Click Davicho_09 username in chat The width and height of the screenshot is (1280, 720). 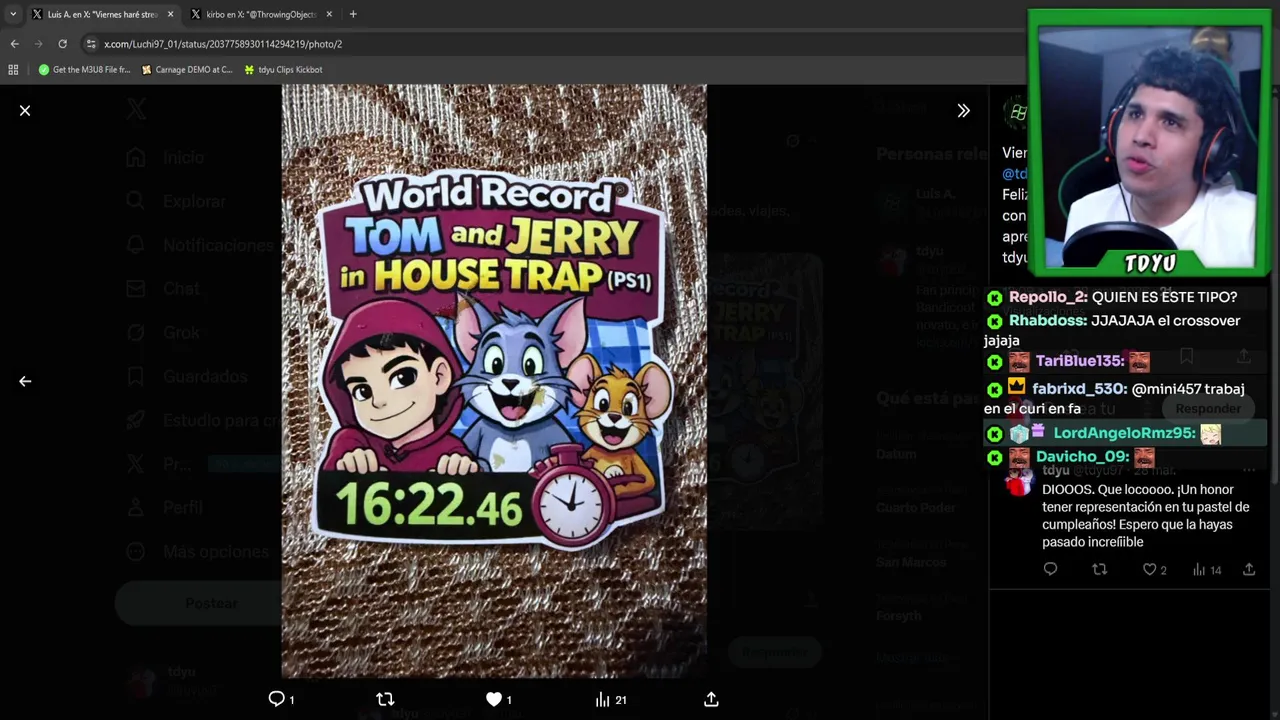[1081, 457]
